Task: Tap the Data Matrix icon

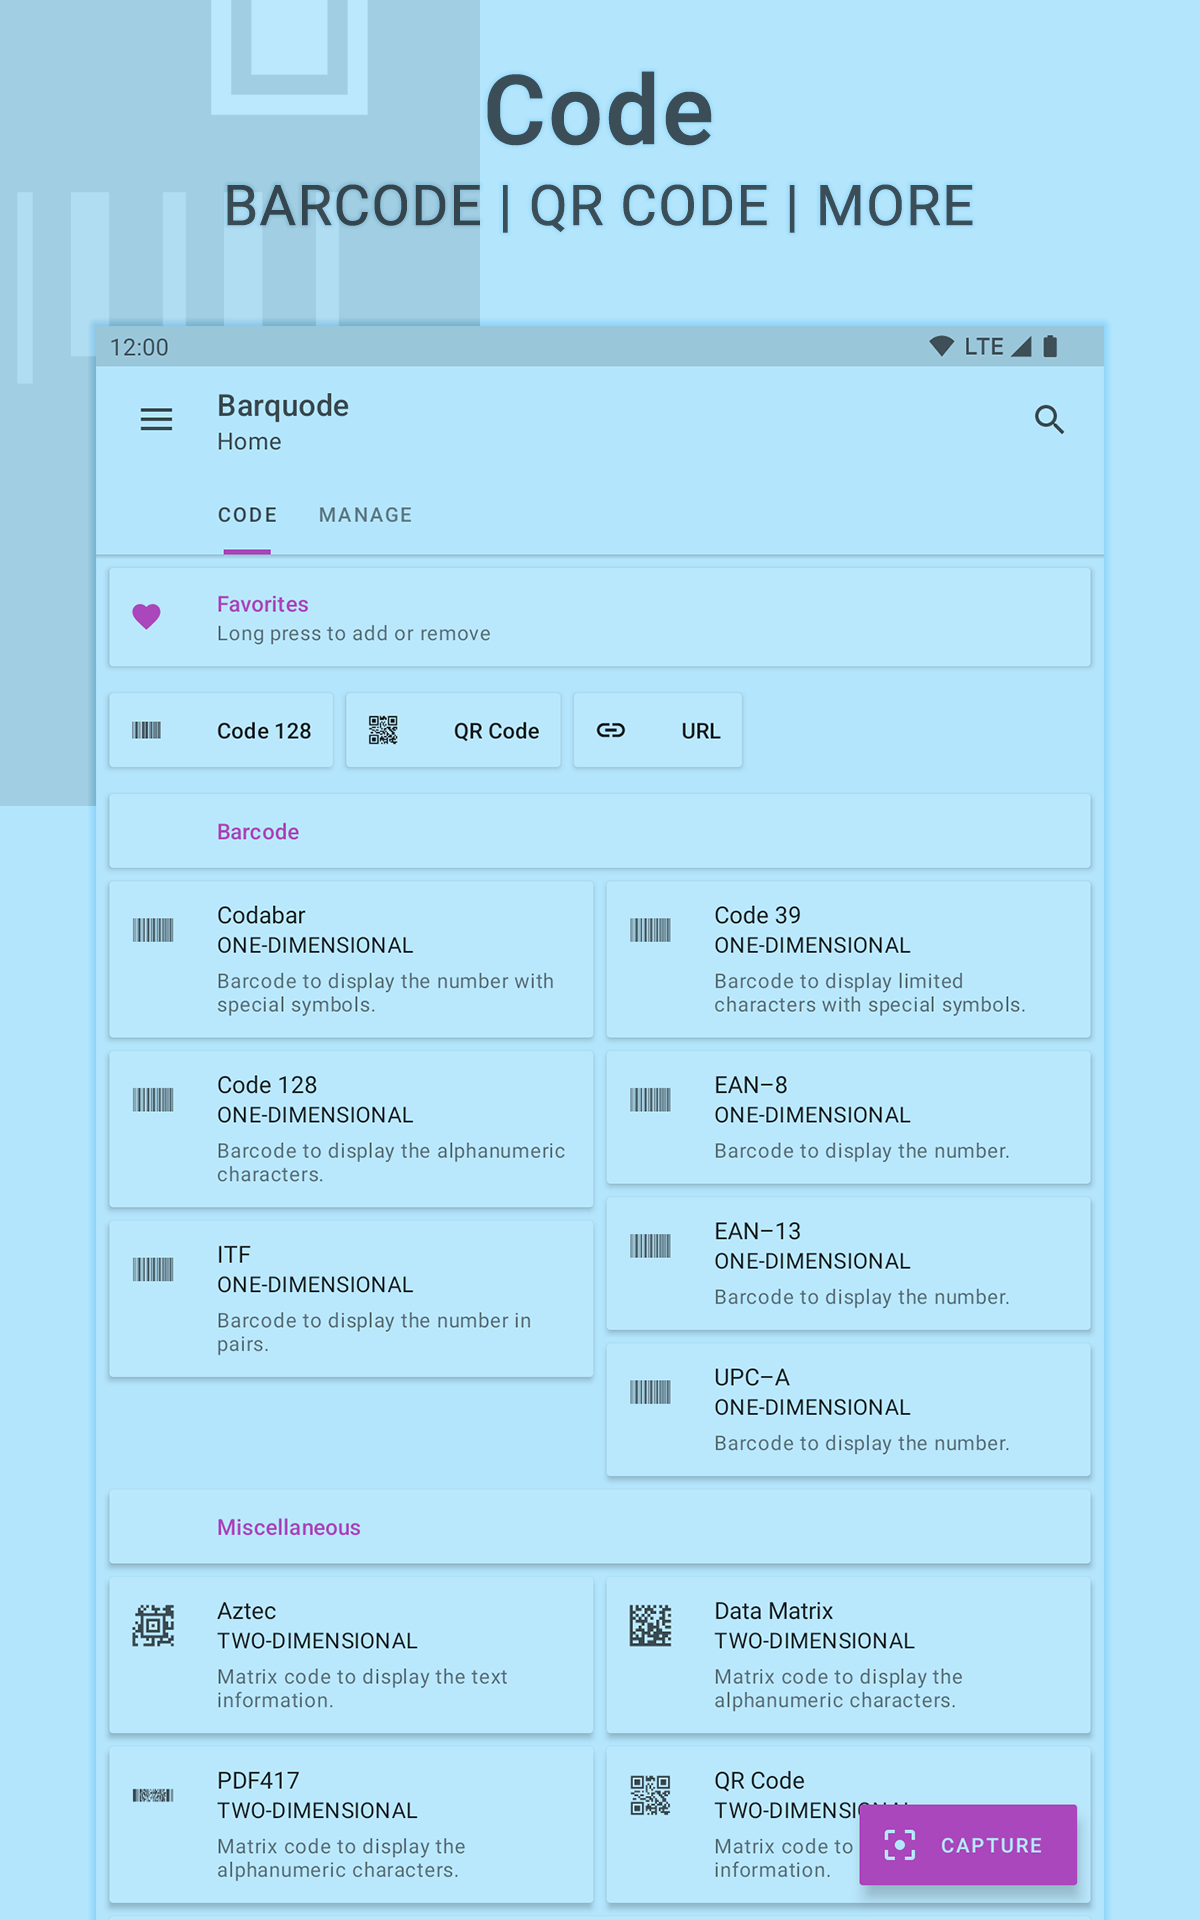Action: [650, 1626]
